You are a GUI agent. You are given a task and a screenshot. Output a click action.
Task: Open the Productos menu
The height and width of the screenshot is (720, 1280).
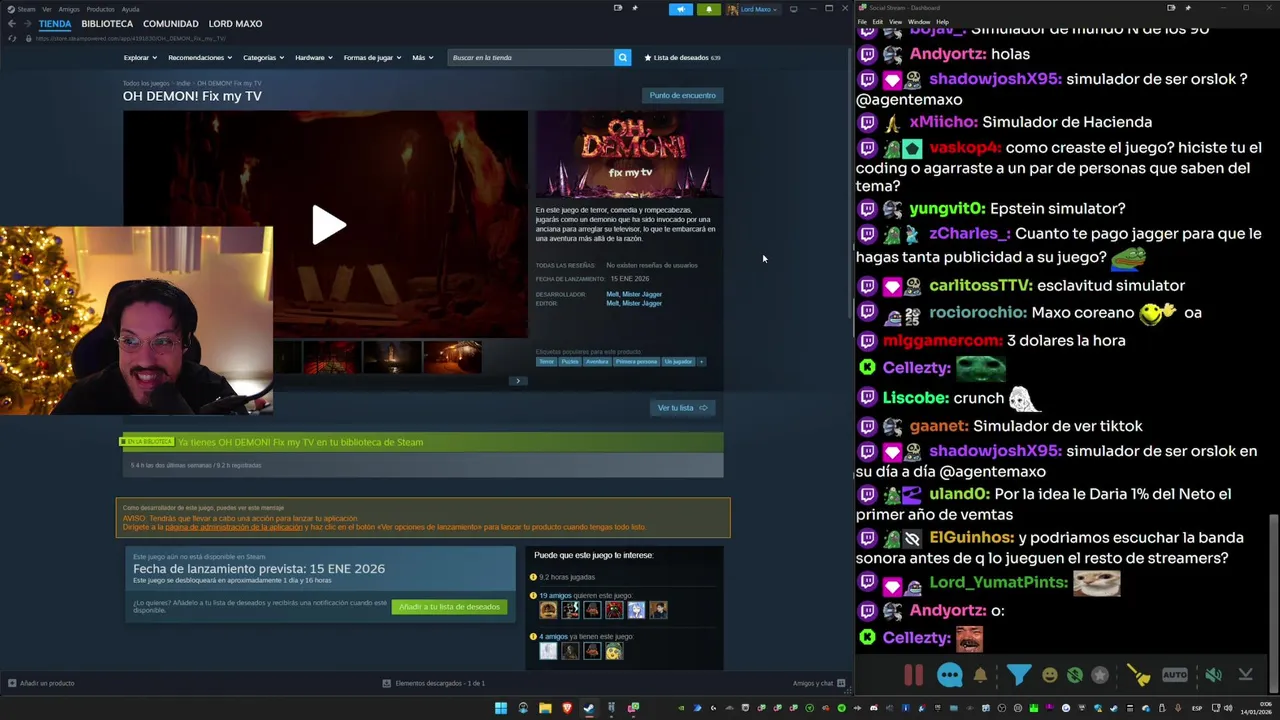click(100, 9)
